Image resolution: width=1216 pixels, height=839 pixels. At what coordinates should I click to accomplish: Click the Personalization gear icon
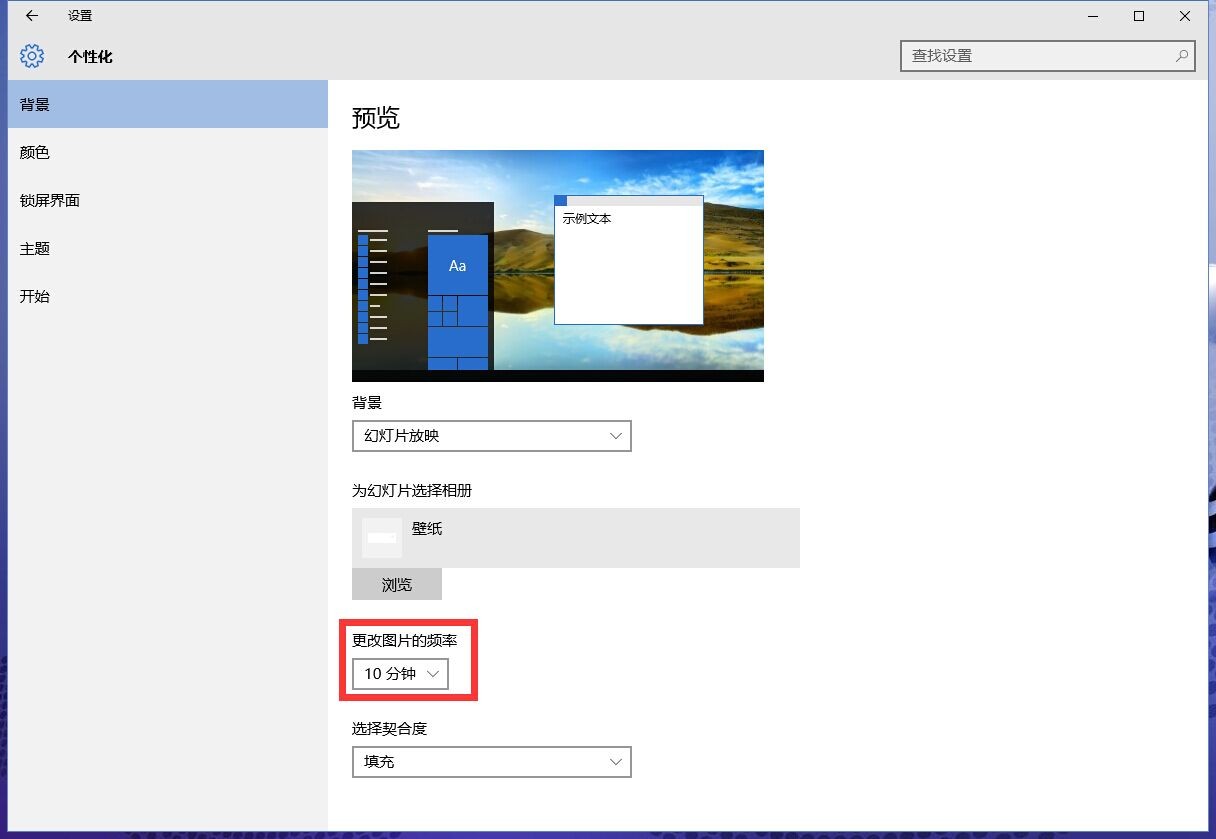[32, 56]
